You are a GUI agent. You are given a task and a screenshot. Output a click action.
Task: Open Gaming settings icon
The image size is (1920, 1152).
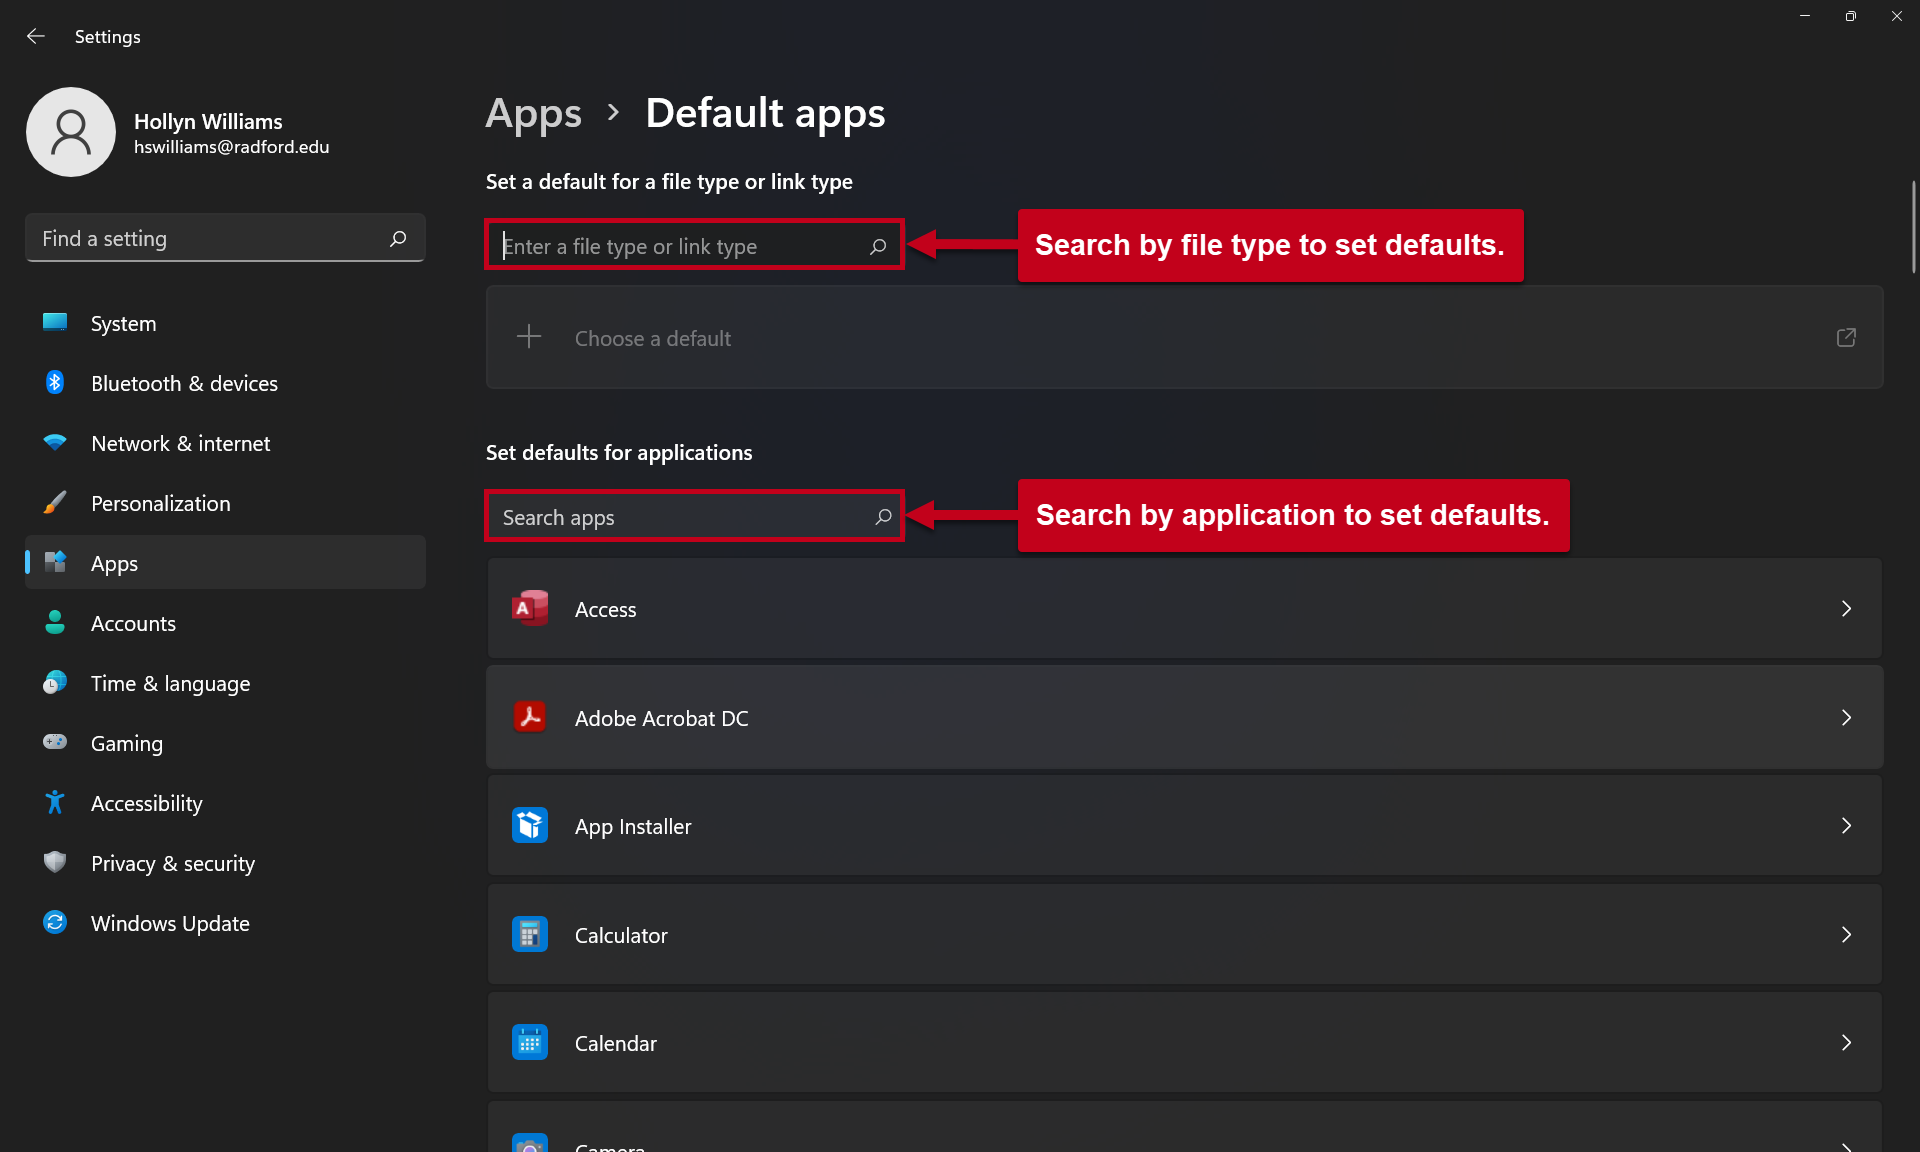[54, 743]
